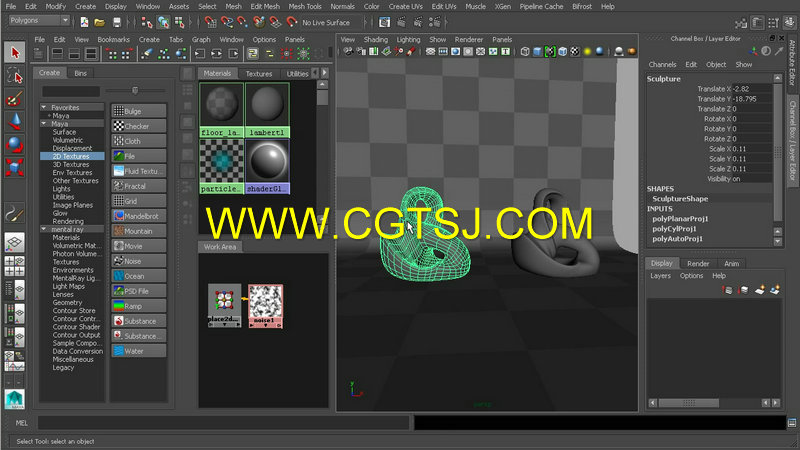The height and width of the screenshot is (450, 800).
Task: Pick the Paint Selection tool
Action: click(15, 98)
